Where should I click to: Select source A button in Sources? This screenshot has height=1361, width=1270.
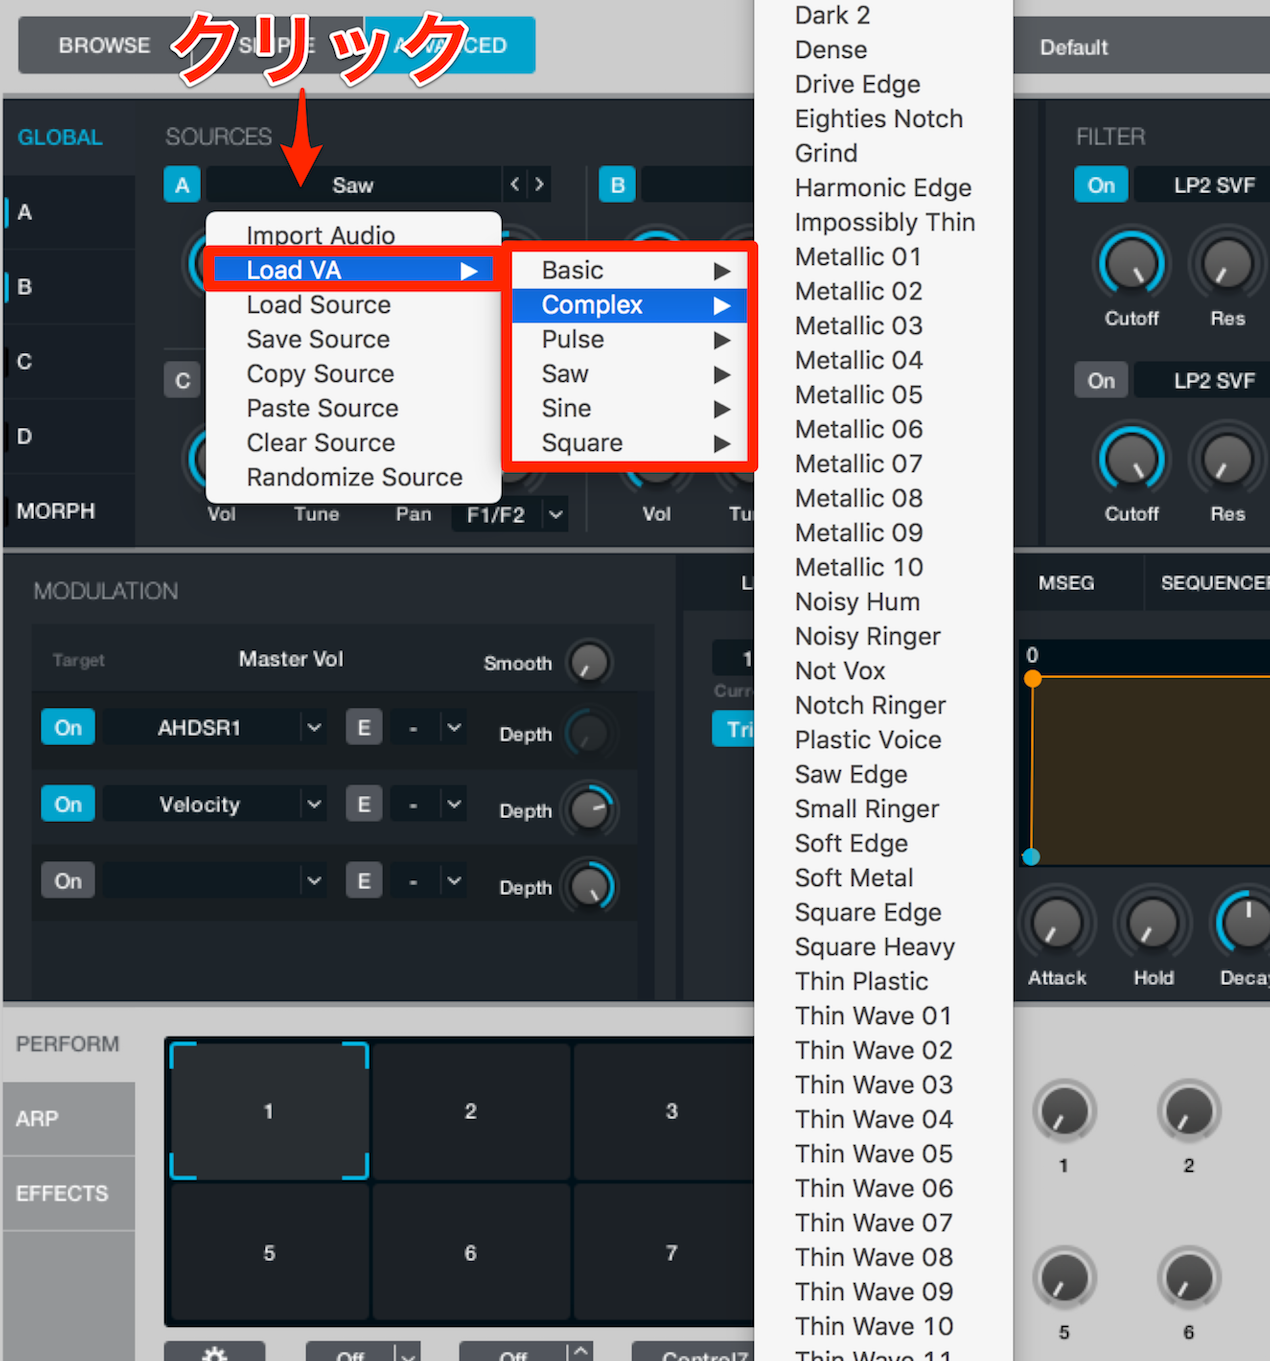tap(182, 184)
